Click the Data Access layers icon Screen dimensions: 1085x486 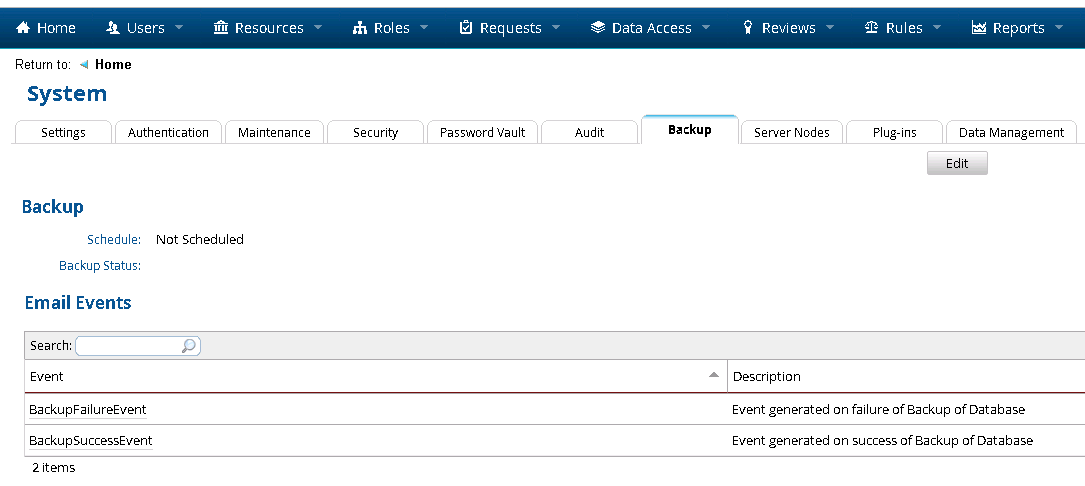[x=598, y=28]
